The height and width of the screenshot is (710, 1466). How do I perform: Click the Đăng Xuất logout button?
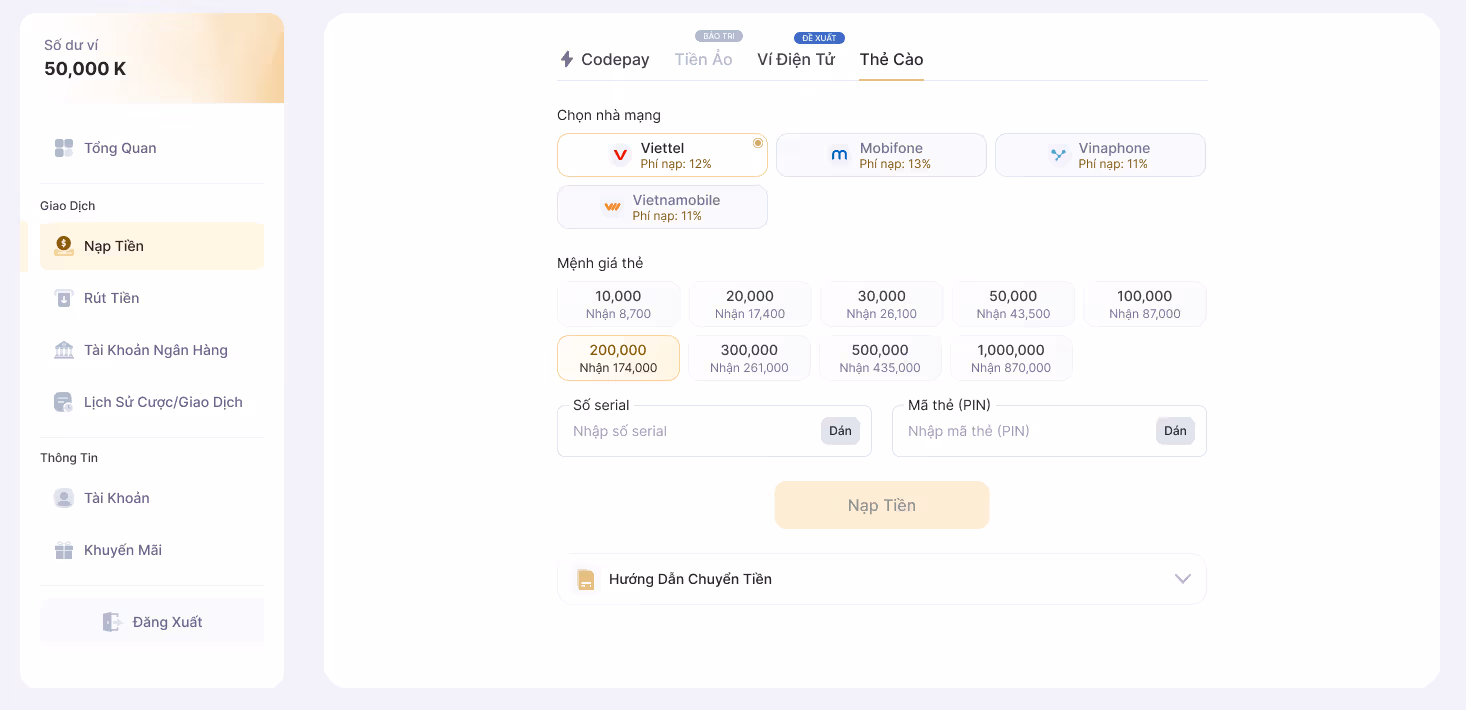click(152, 622)
